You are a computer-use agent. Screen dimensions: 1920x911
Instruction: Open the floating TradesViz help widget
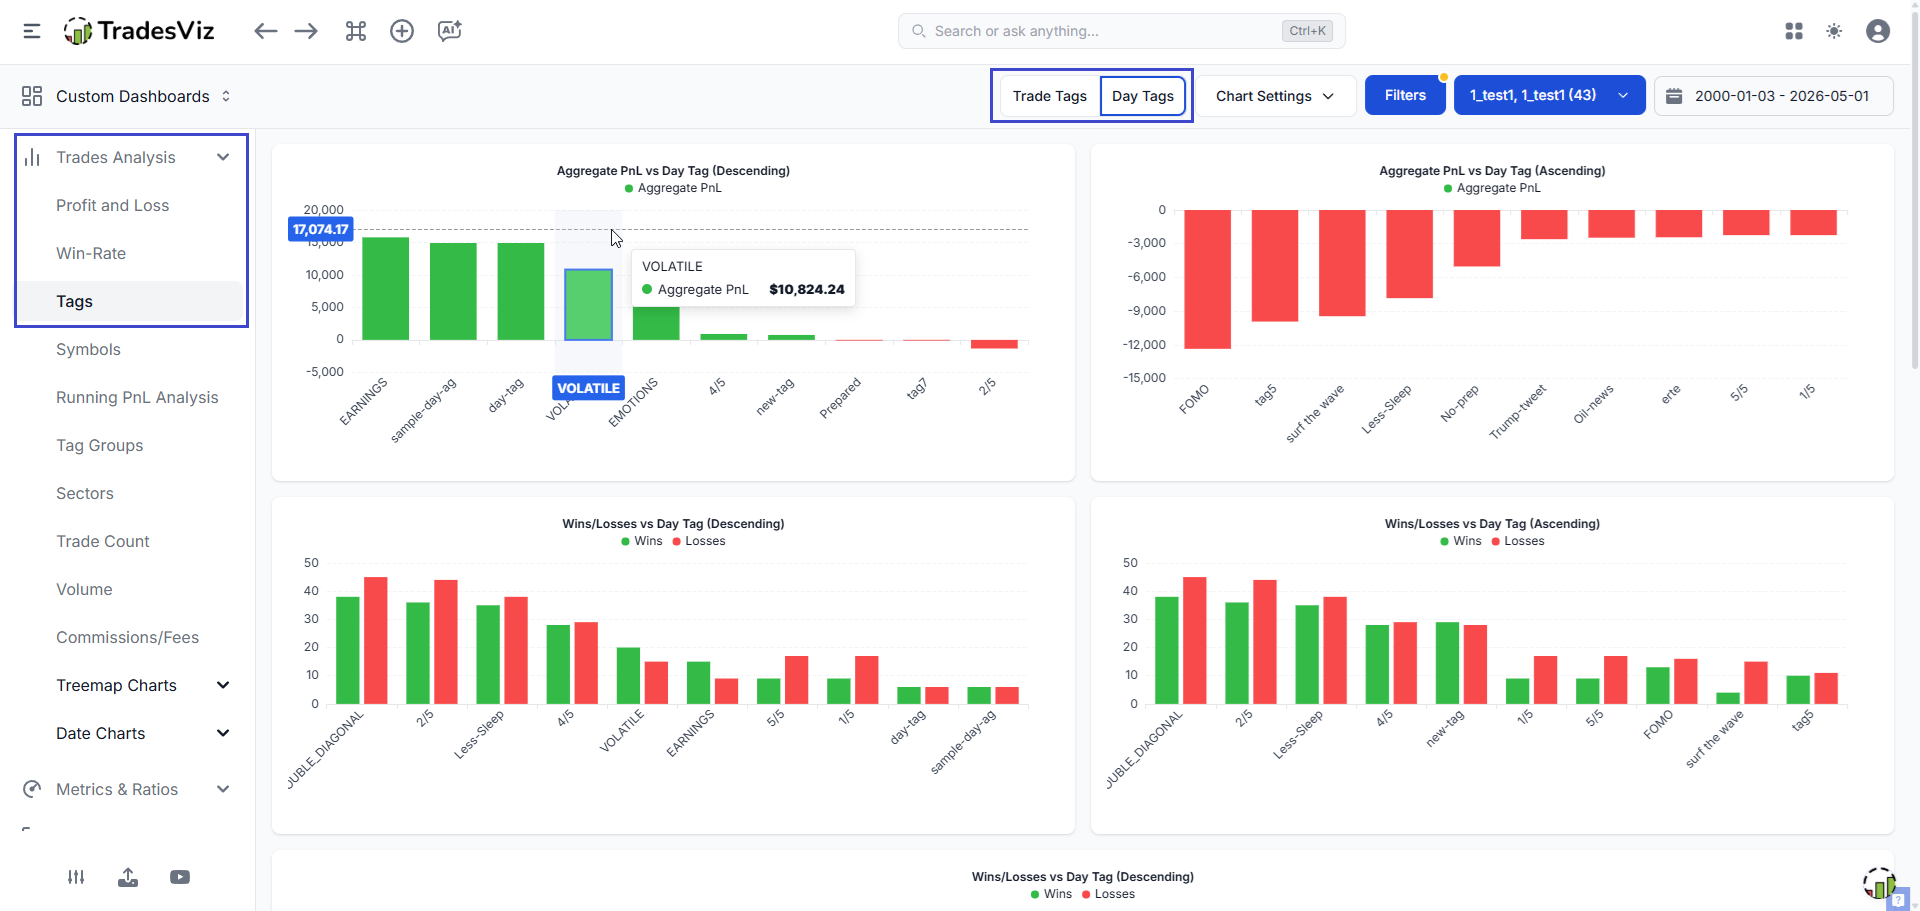tap(1880, 884)
